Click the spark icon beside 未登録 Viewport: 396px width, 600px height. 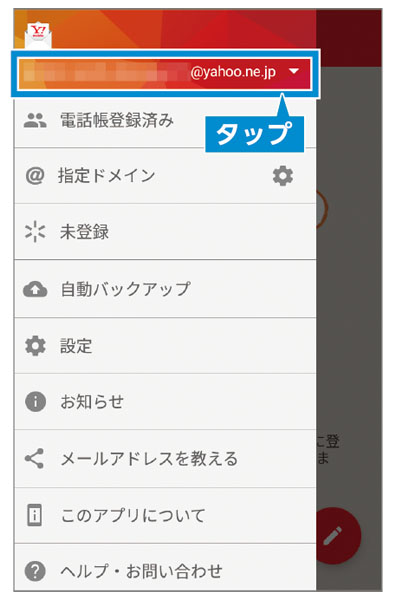coord(35,232)
